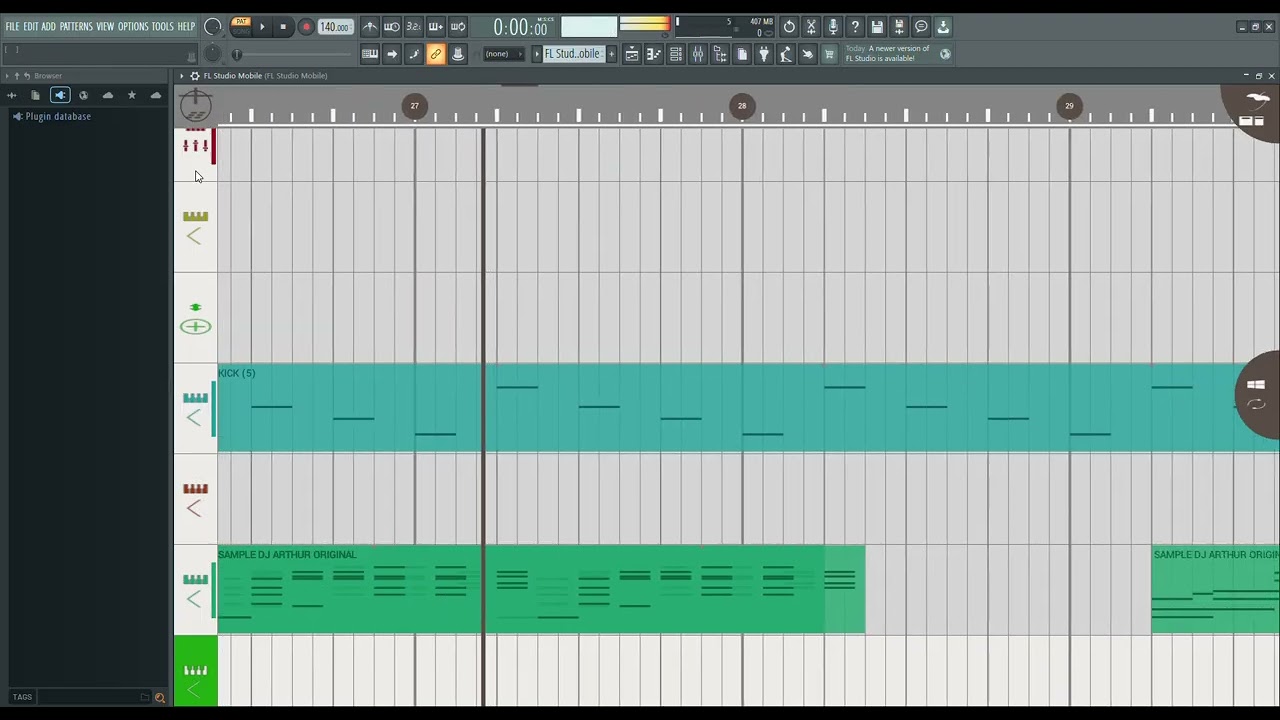Stop playback with the stop button

click(x=283, y=27)
